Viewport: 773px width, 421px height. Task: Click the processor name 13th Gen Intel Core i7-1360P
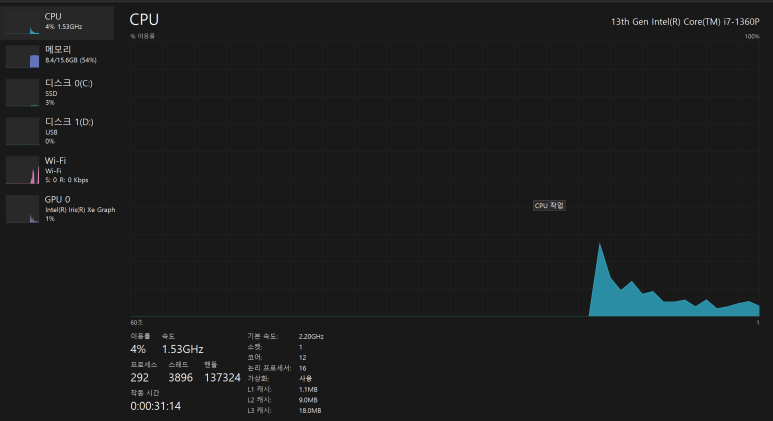coord(685,22)
